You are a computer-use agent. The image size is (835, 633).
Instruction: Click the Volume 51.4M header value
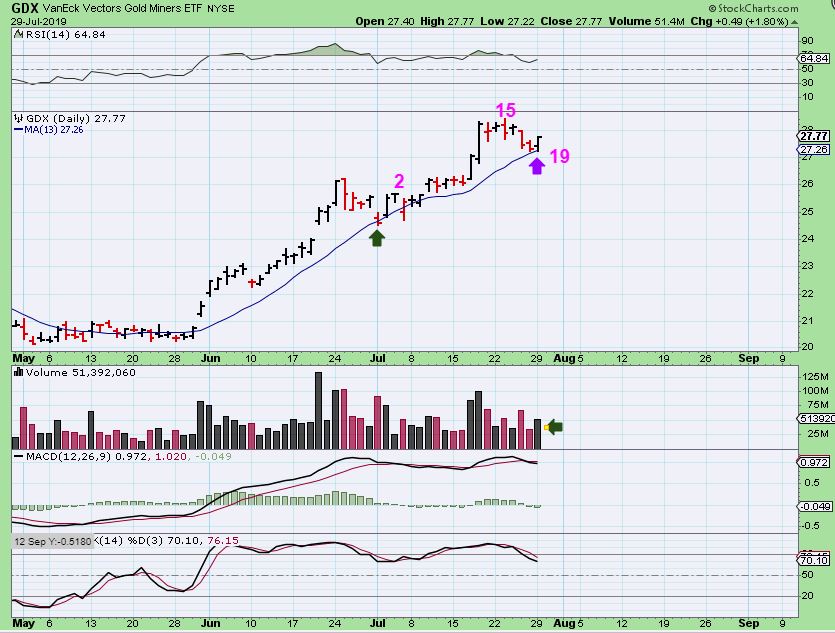point(646,21)
